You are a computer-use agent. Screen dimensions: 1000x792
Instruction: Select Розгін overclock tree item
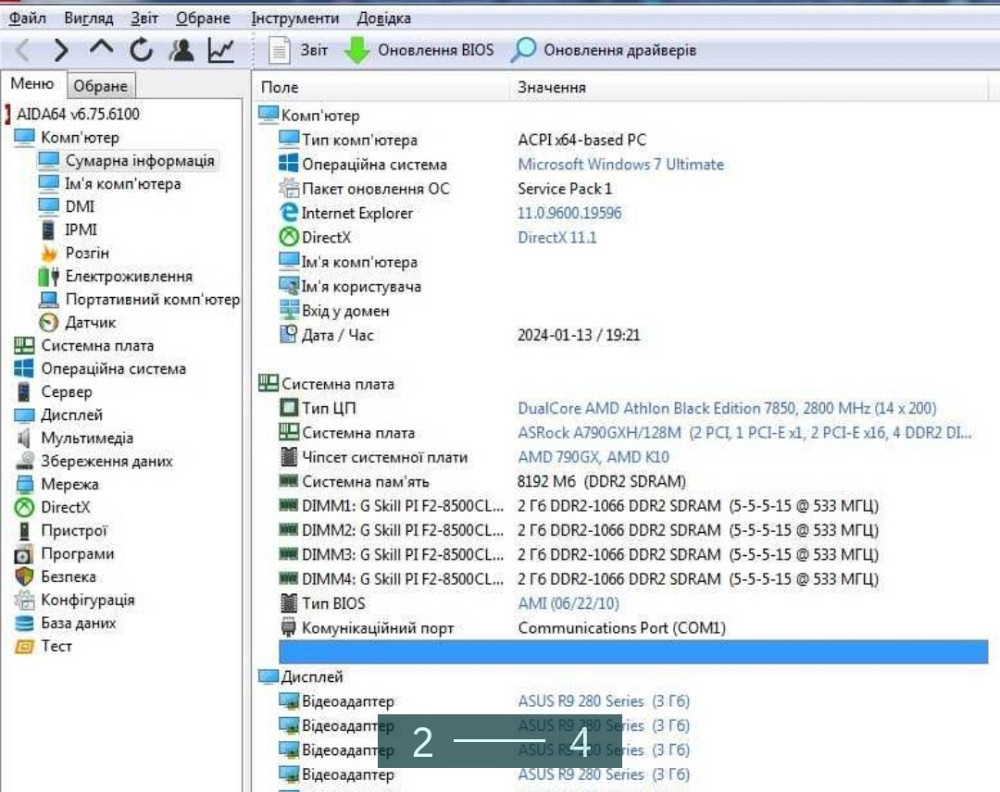click(87, 253)
